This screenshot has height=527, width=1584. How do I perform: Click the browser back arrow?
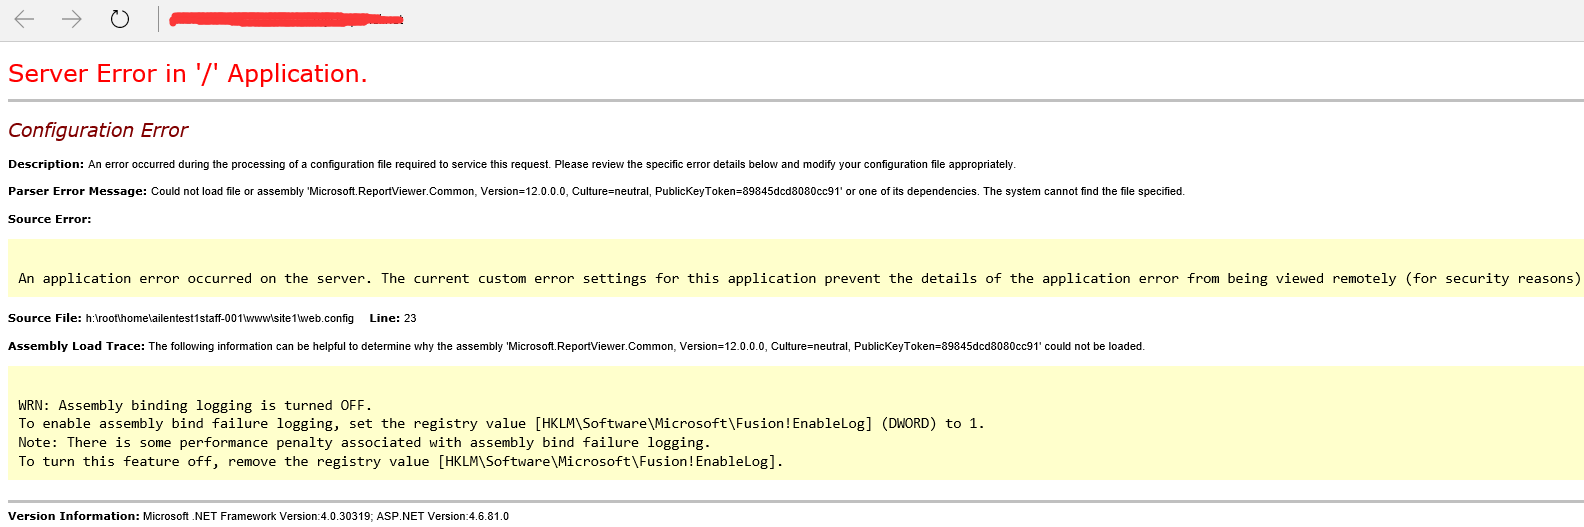[25, 19]
